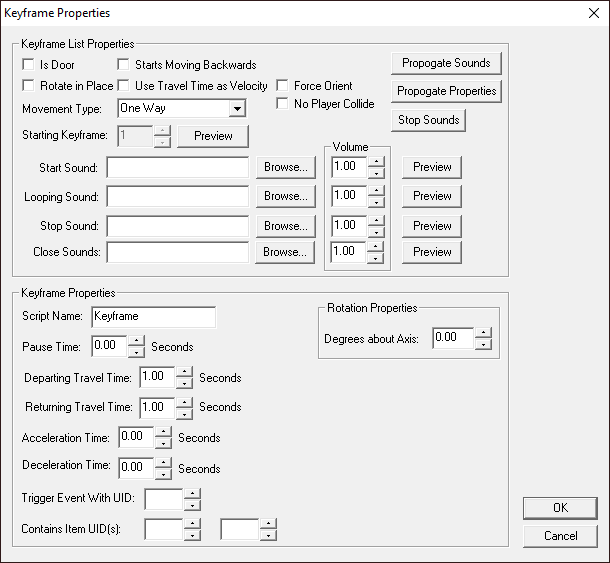Increase Acceleration Time with up arrow

[x=163, y=432]
